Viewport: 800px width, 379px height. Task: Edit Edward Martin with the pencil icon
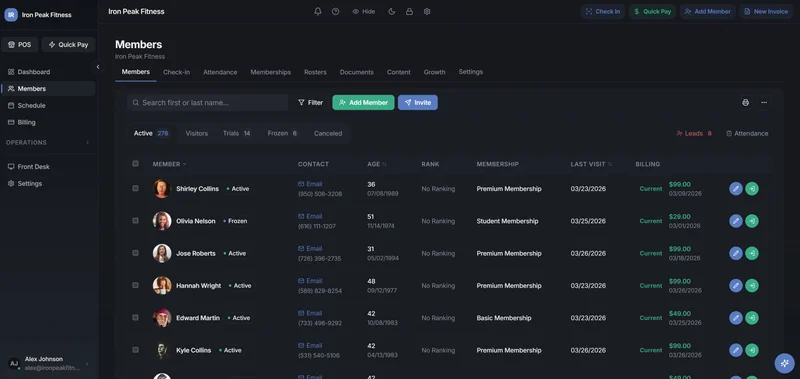[x=735, y=318]
